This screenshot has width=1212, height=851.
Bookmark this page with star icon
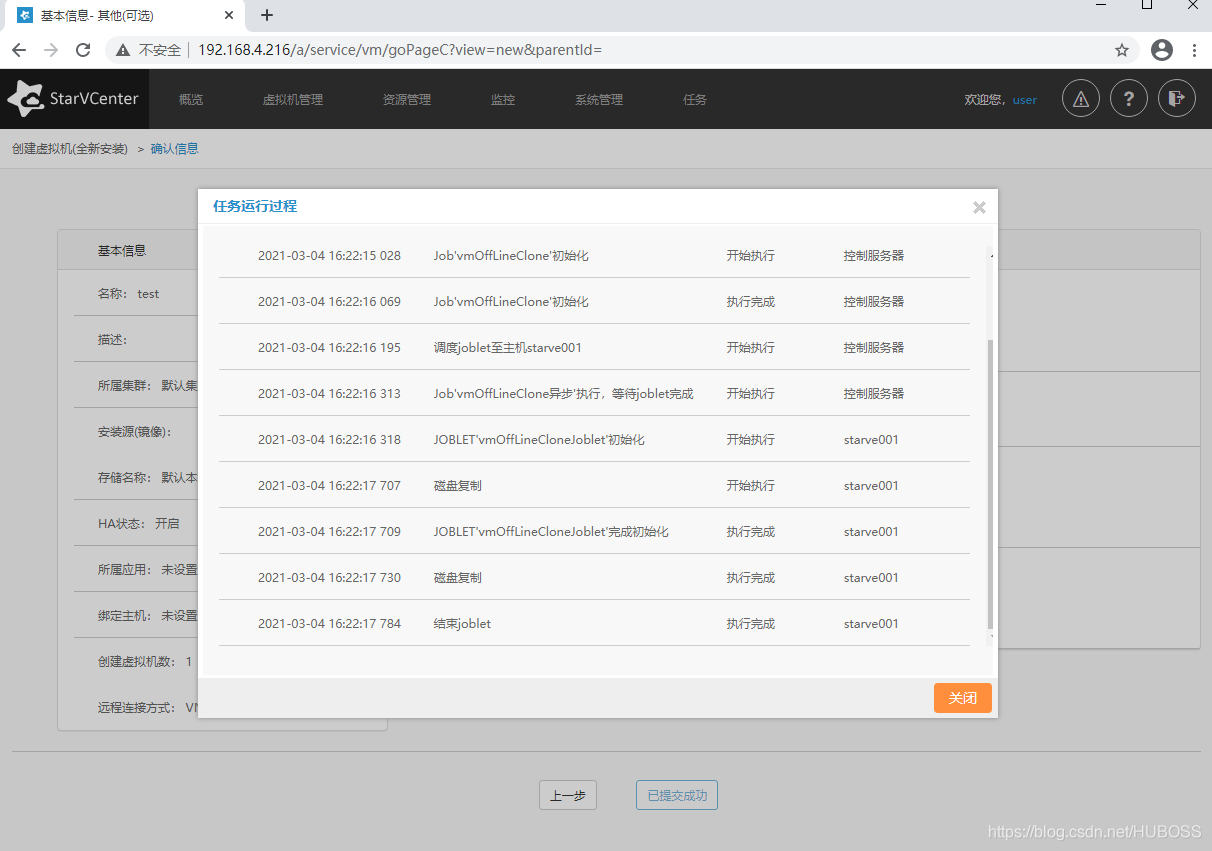(x=1122, y=50)
